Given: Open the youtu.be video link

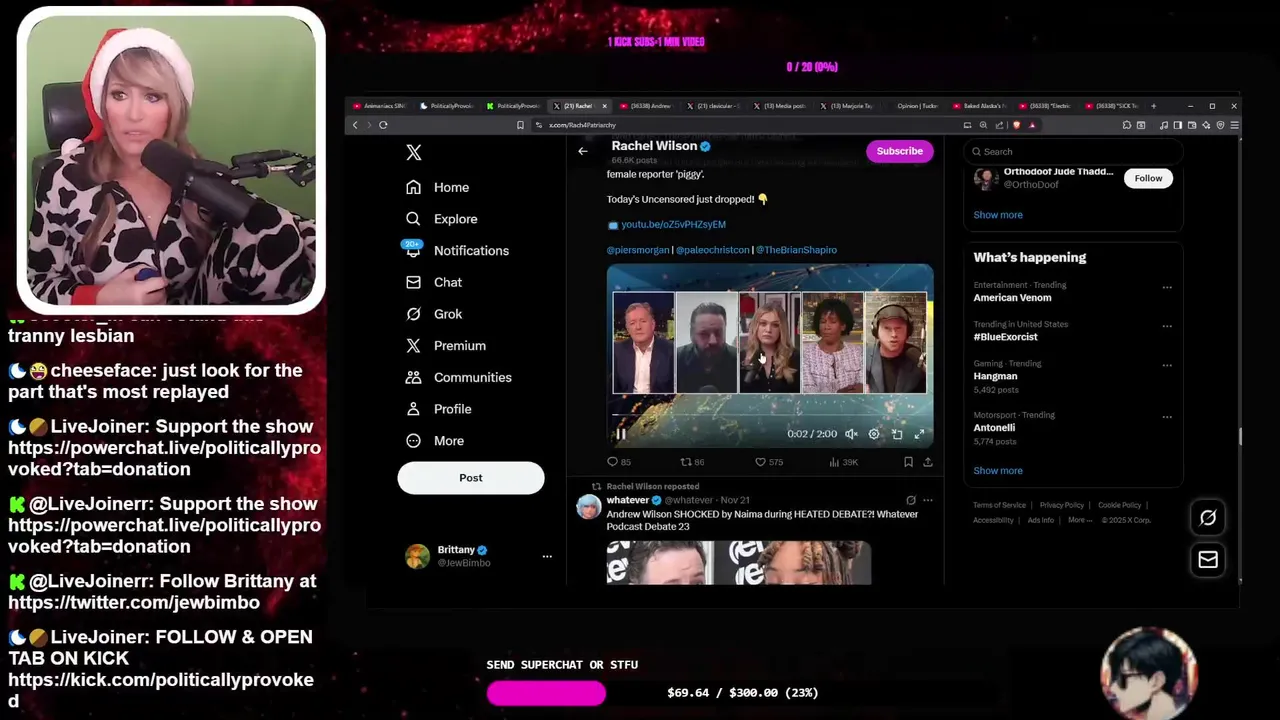Looking at the screenshot, I should [673, 225].
